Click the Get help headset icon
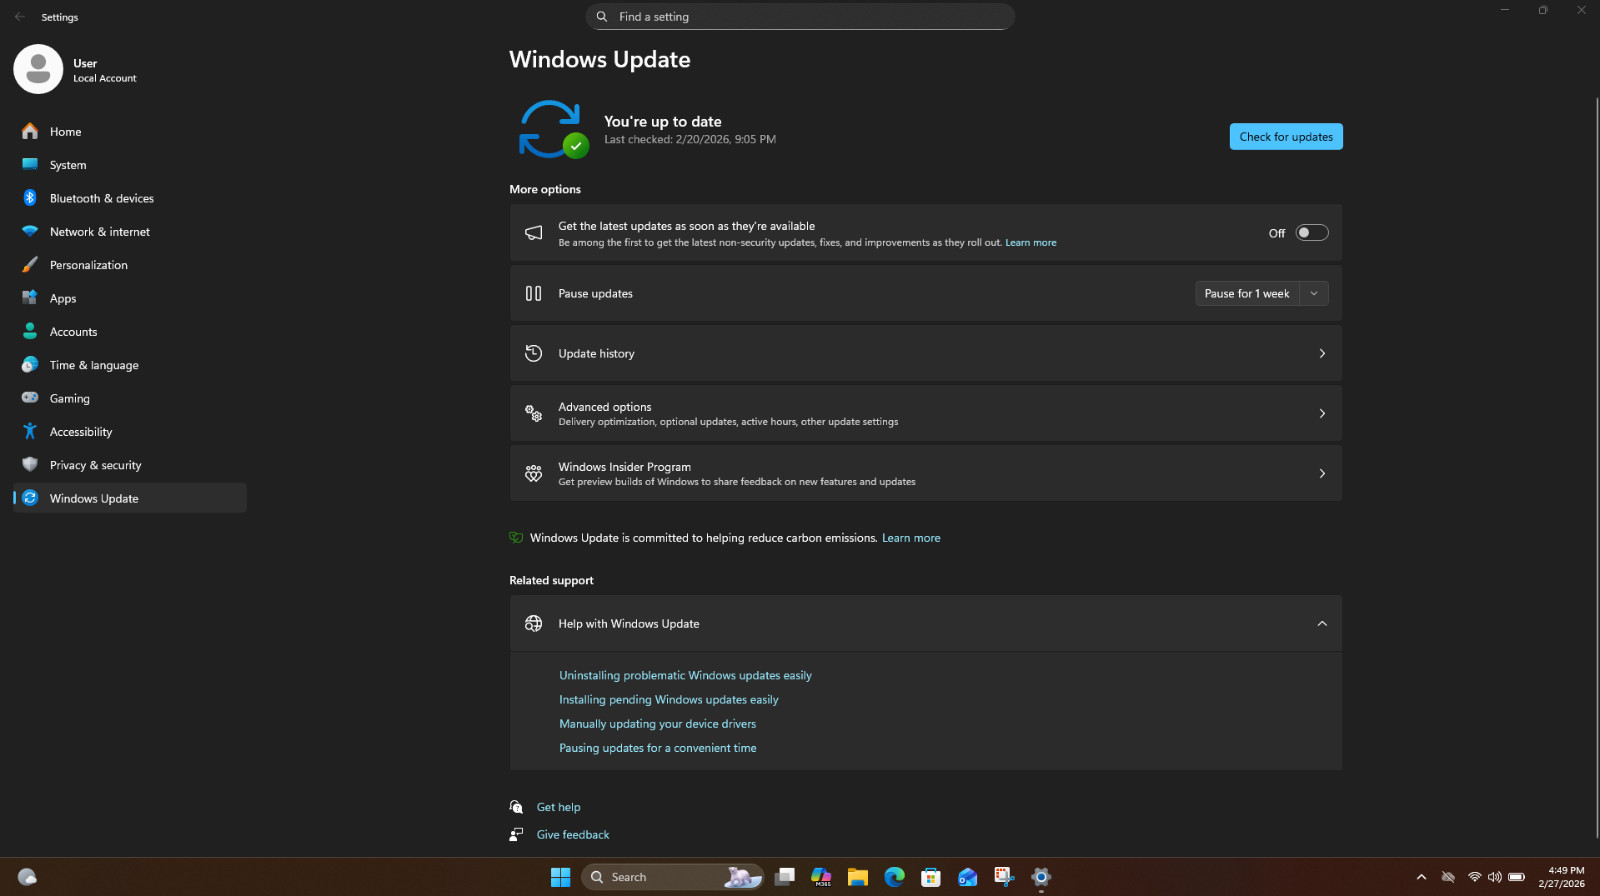 [516, 807]
